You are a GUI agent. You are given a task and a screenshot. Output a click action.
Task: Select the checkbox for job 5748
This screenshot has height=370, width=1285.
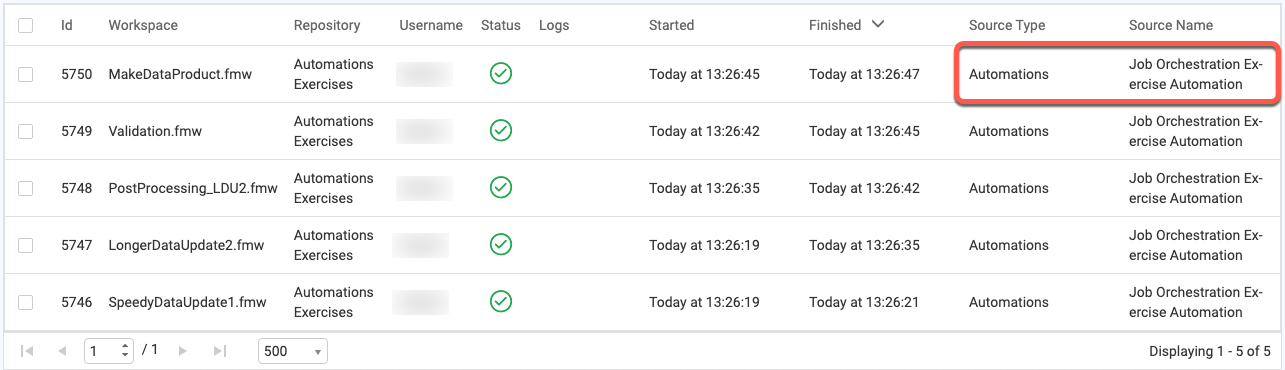tap(25, 188)
